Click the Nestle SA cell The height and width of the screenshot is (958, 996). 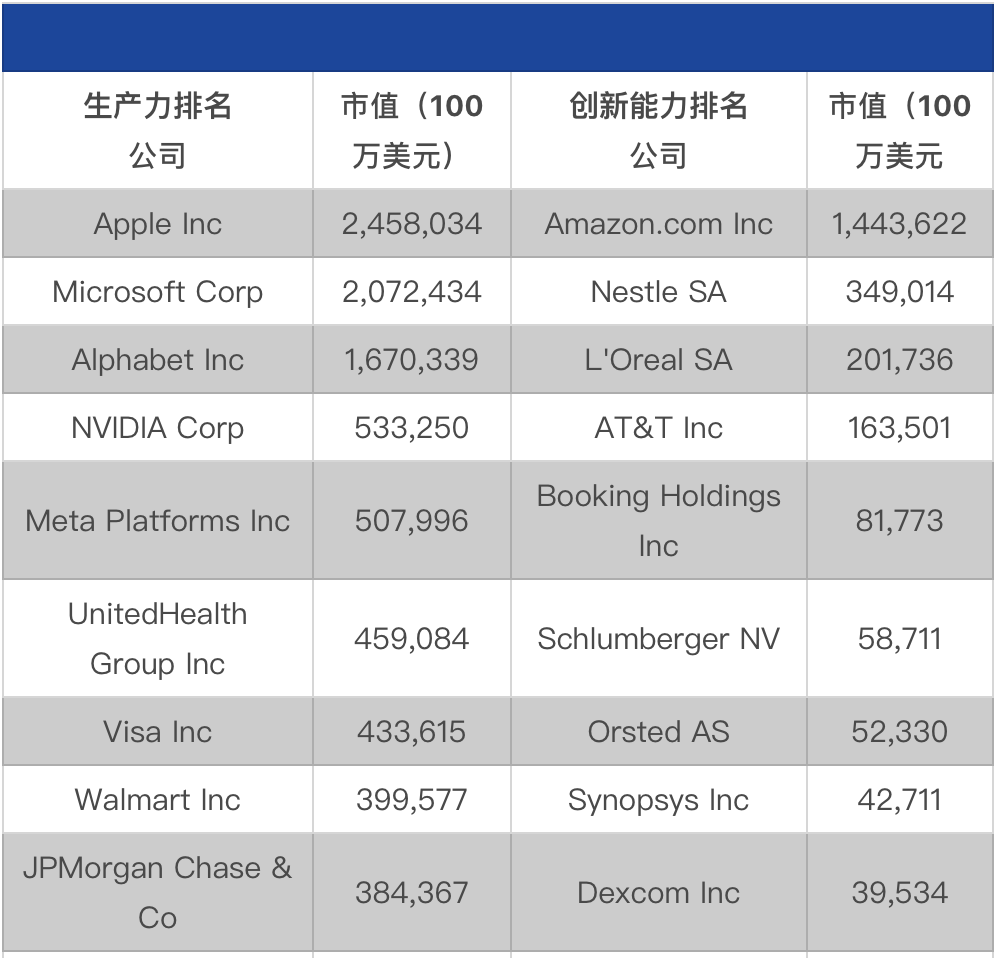coord(659,292)
